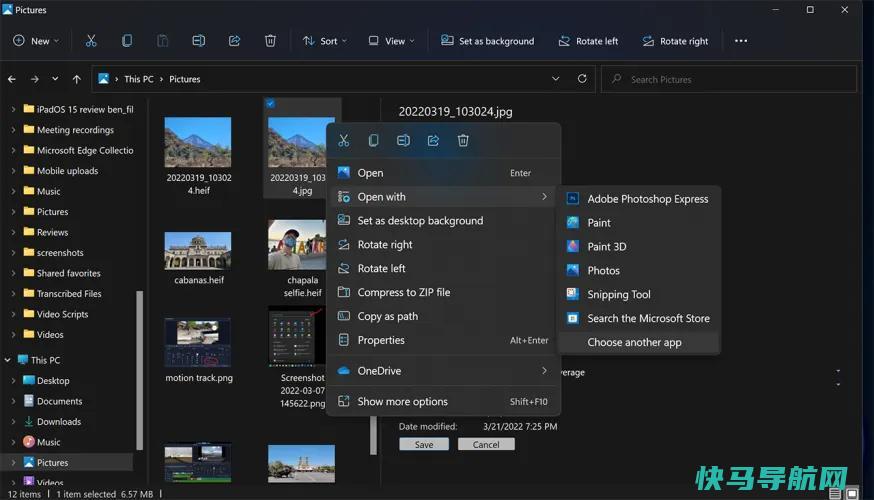Open the screenshots folder in sidebar
The image size is (874, 500).
(x=60, y=253)
